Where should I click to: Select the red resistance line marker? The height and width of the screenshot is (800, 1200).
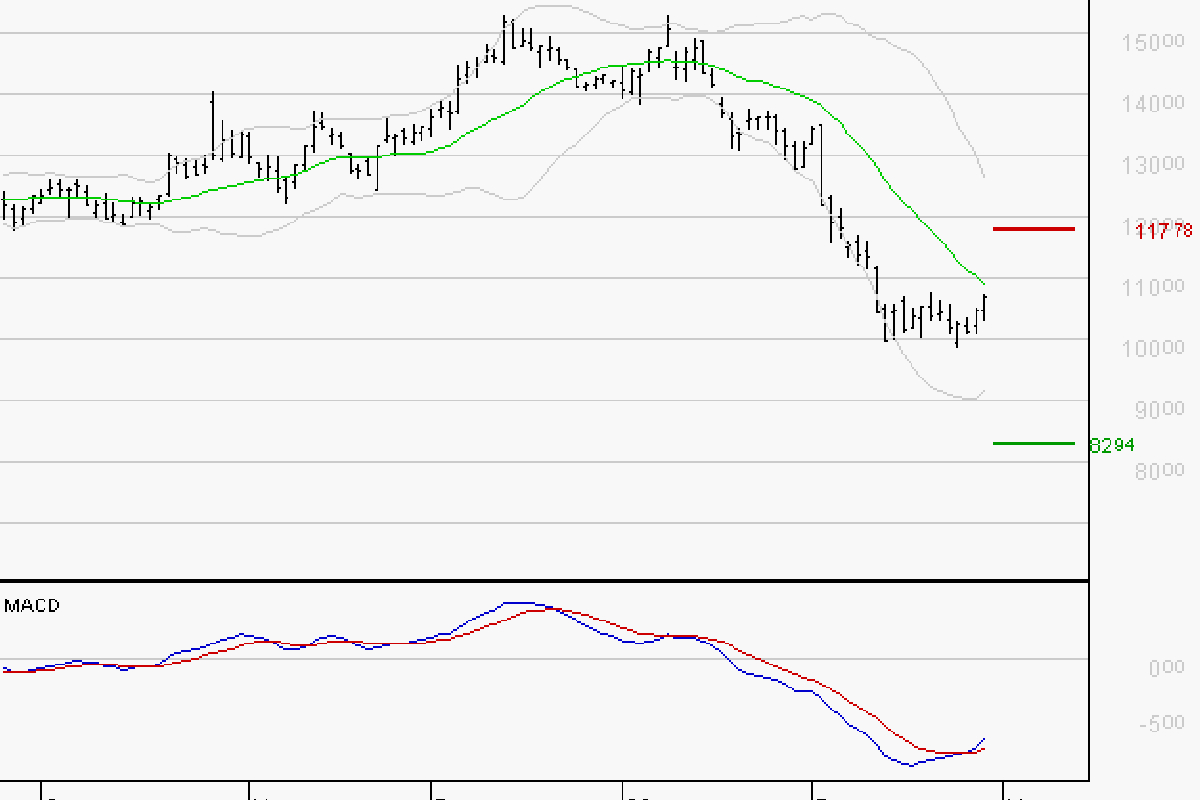(1033, 229)
